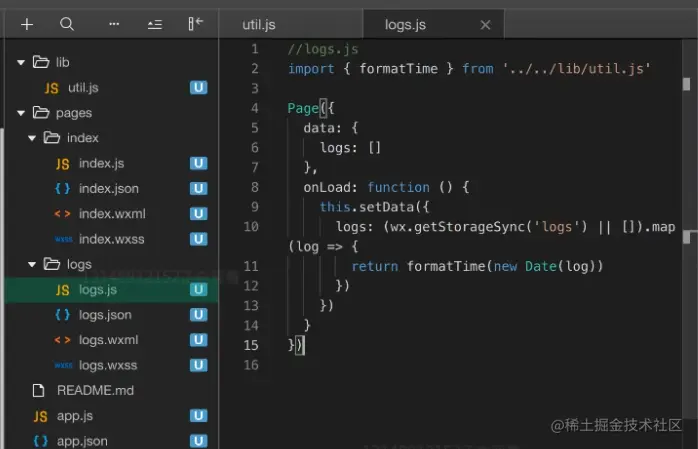
Task: Open index.wxss file
Action: [111, 239]
